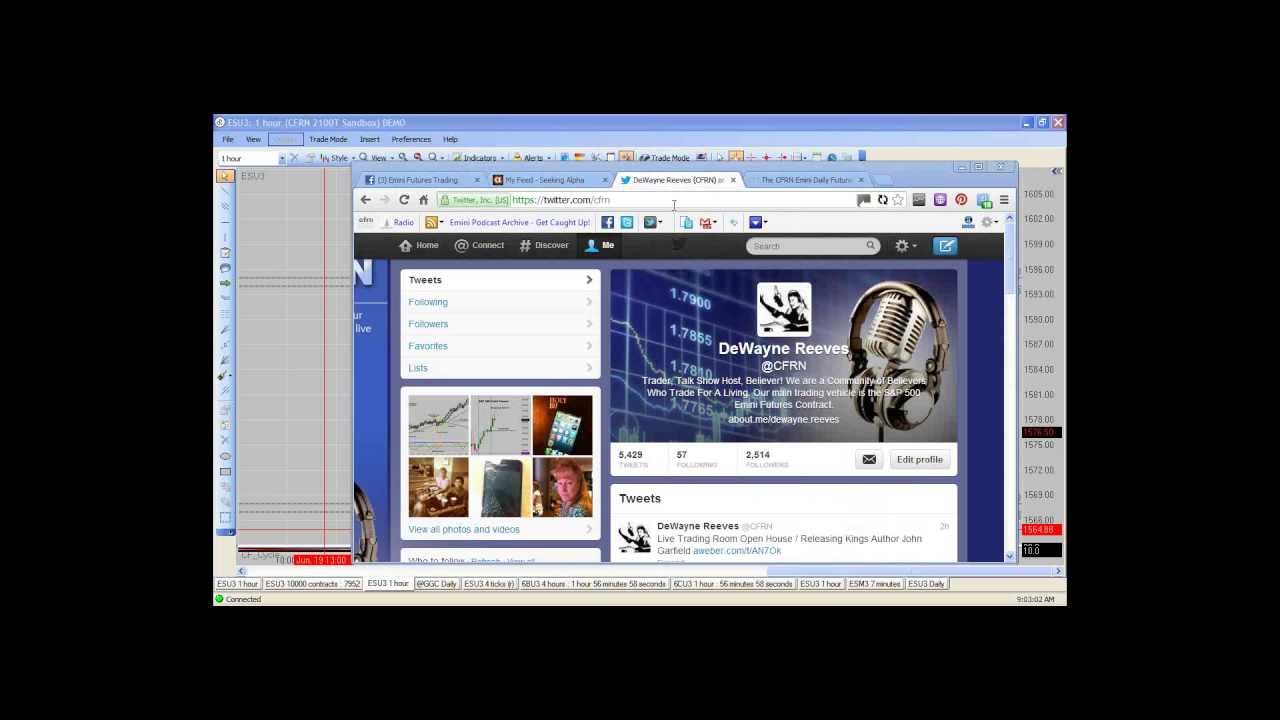1280x720 pixels.
Task: Select the Me profile item
Action: [x=600, y=245]
